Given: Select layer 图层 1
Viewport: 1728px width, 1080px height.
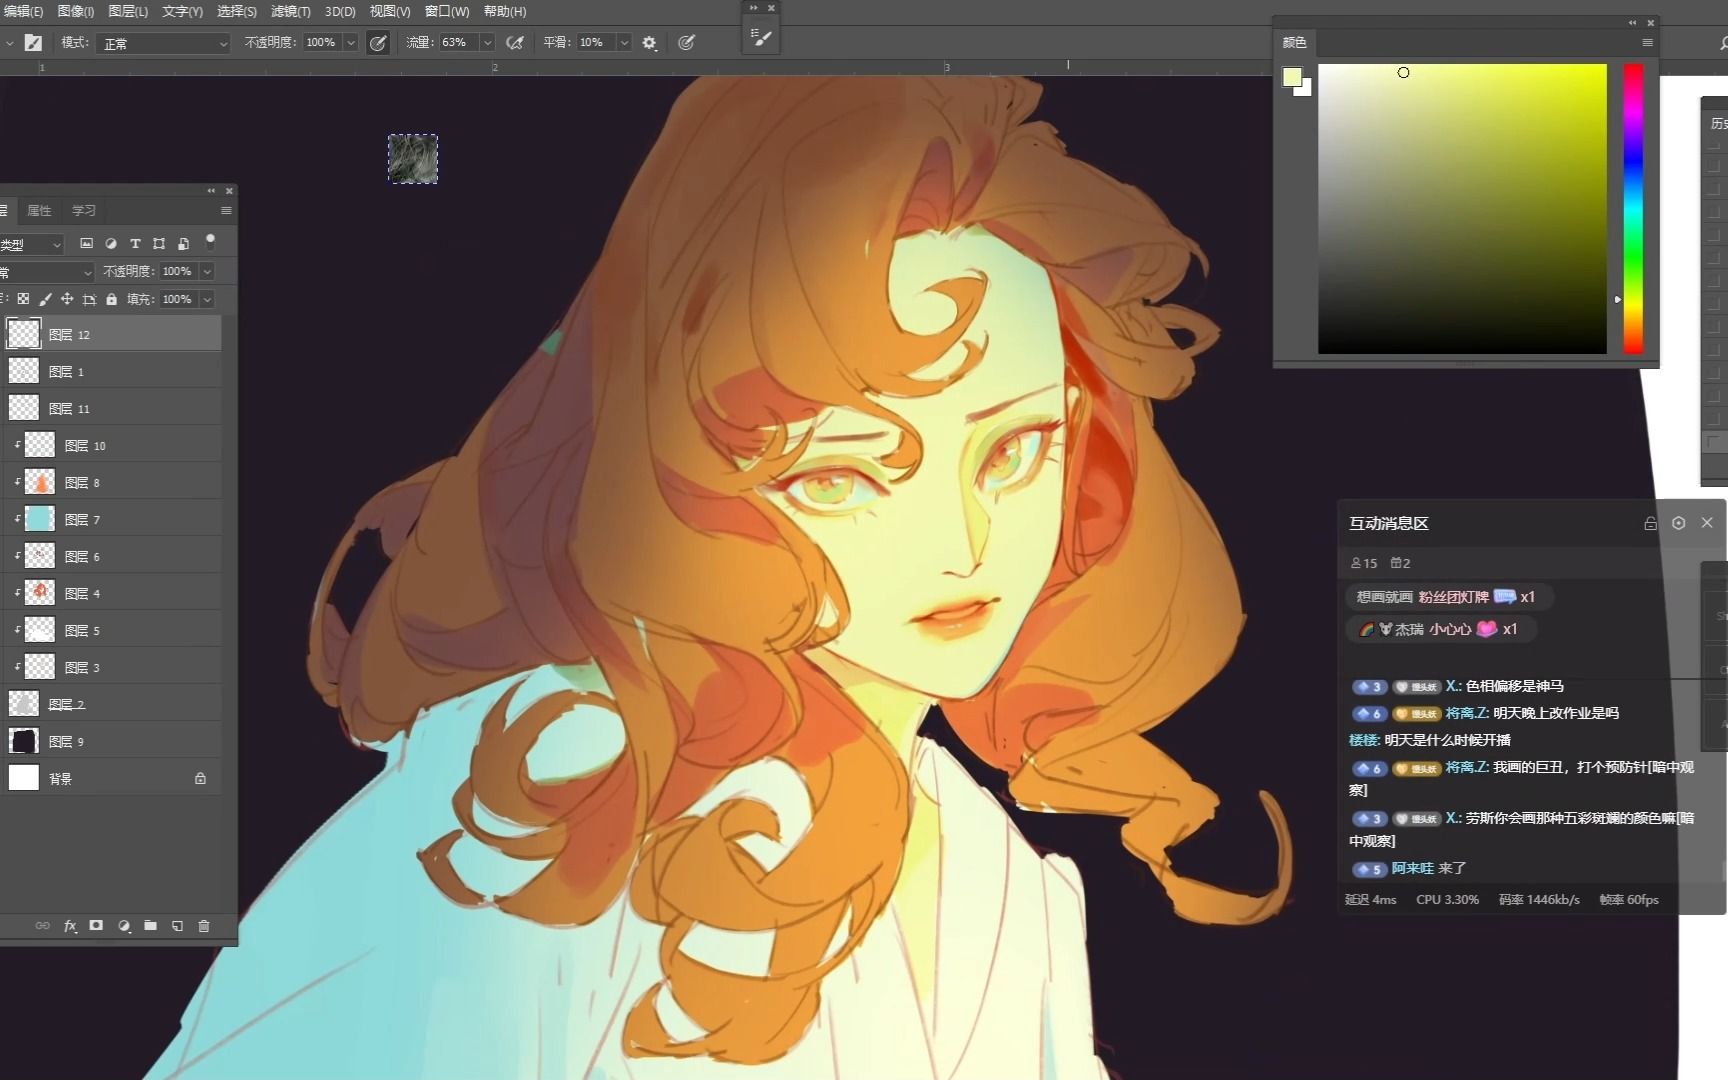Looking at the screenshot, I should [x=111, y=371].
